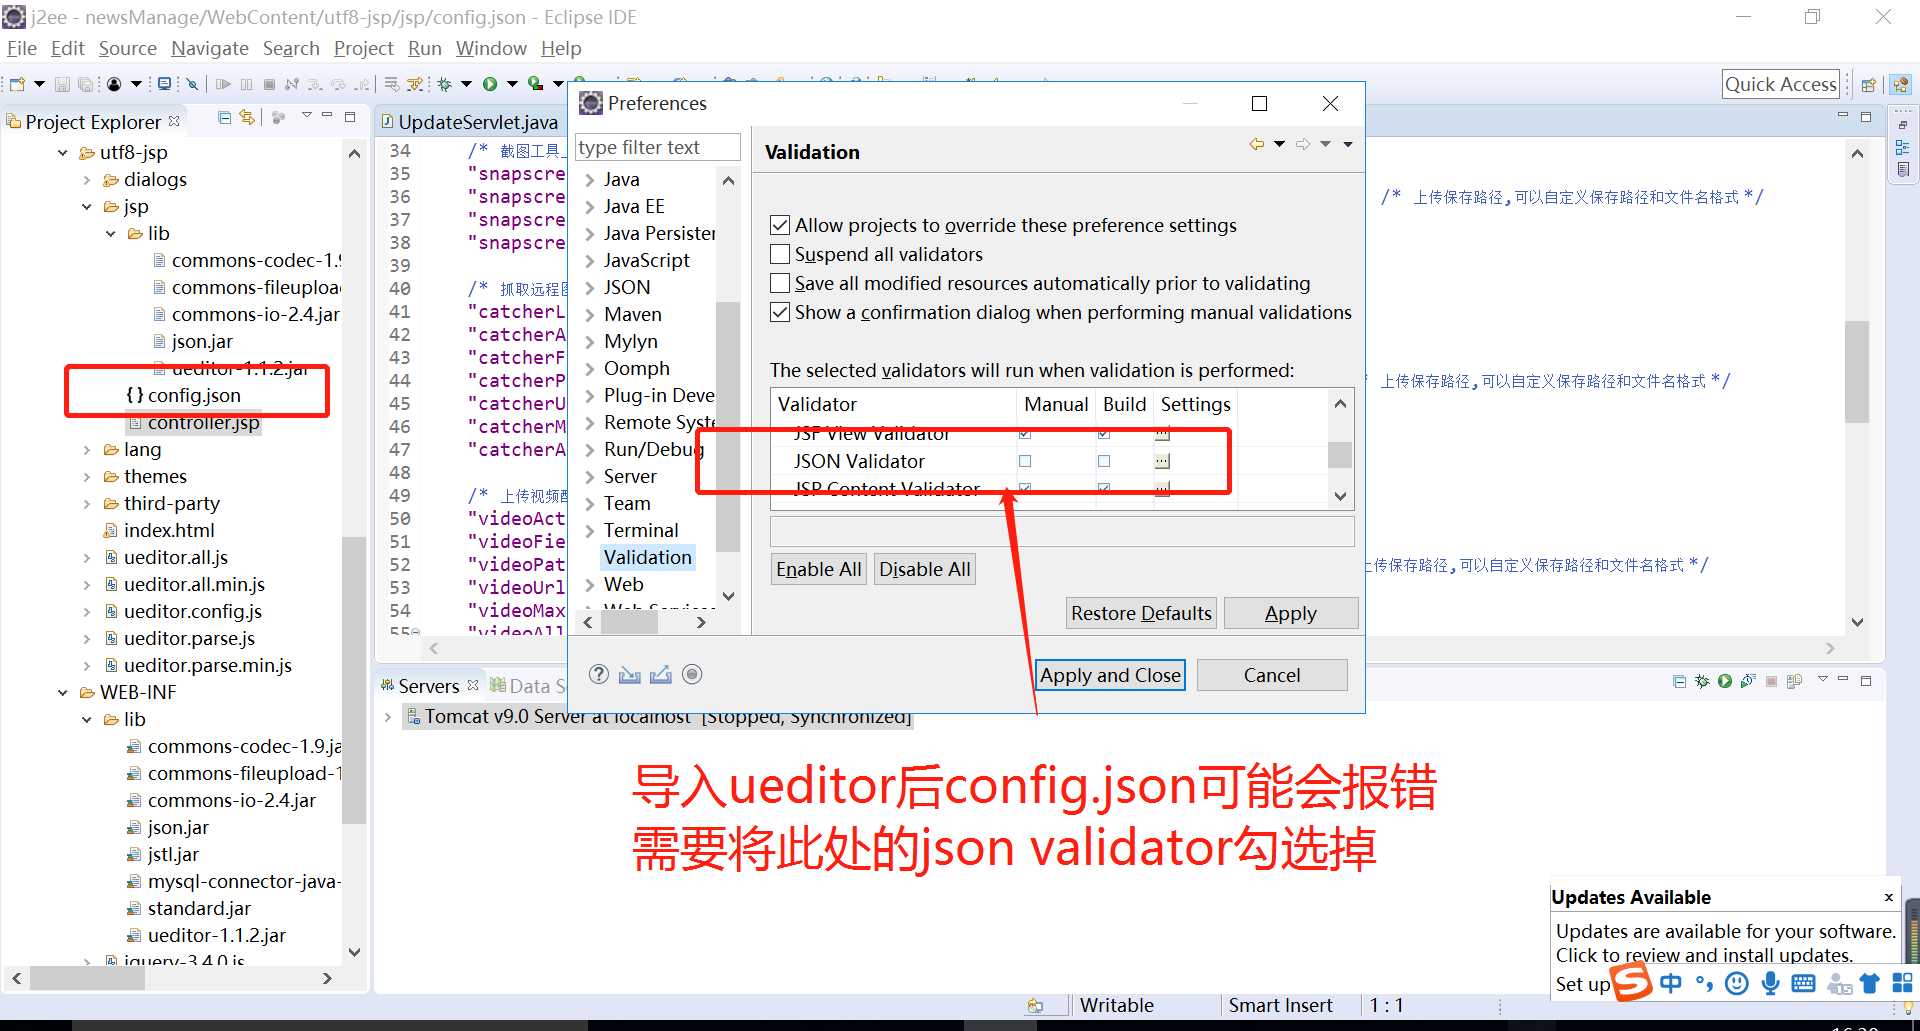The height and width of the screenshot is (1031, 1920).
Task: Expand the dialogs folder in Project Explorer
Action: [x=87, y=180]
